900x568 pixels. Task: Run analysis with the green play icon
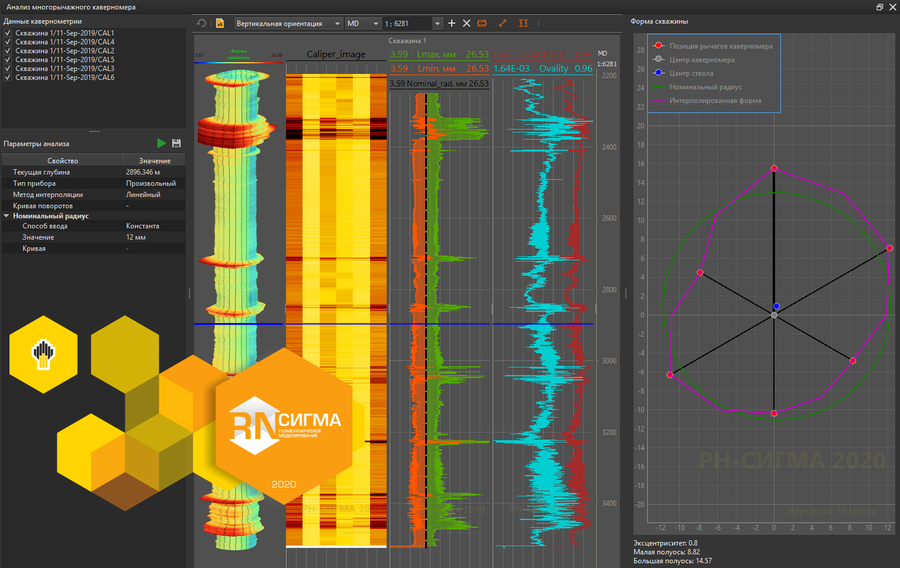(x=161, y=144)
